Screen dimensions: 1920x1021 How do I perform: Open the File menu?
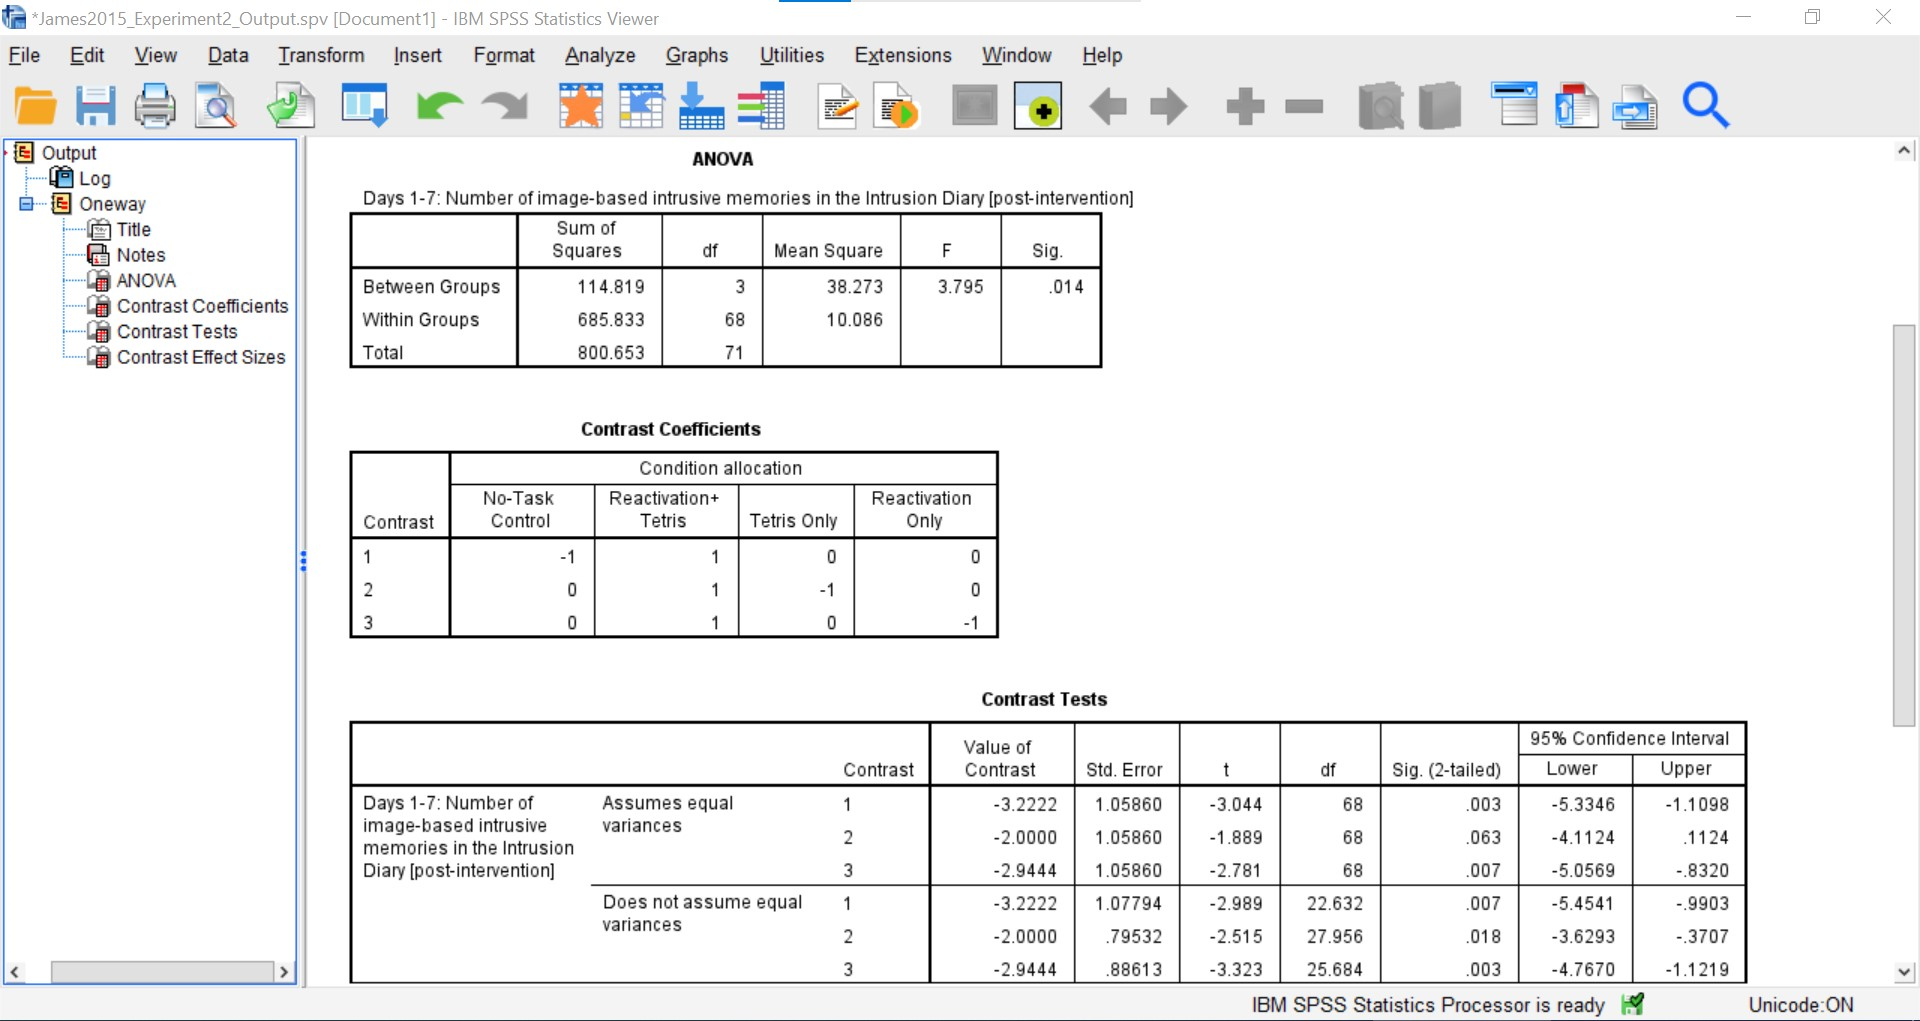coord(24,56)
